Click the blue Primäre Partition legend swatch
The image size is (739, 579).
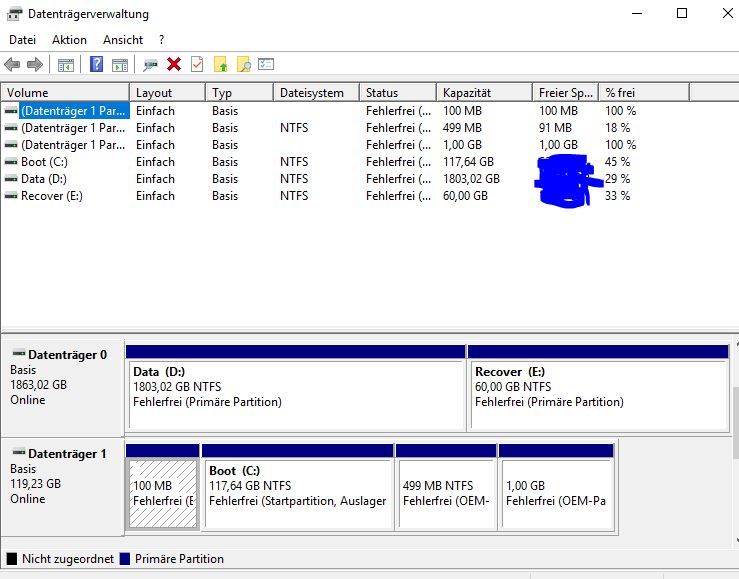click(x=126, y=559)
